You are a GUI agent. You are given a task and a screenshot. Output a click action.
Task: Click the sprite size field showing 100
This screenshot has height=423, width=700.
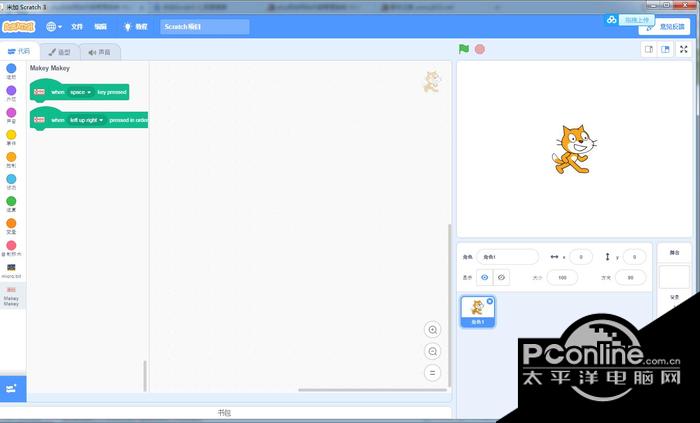[x=562, y=278]
